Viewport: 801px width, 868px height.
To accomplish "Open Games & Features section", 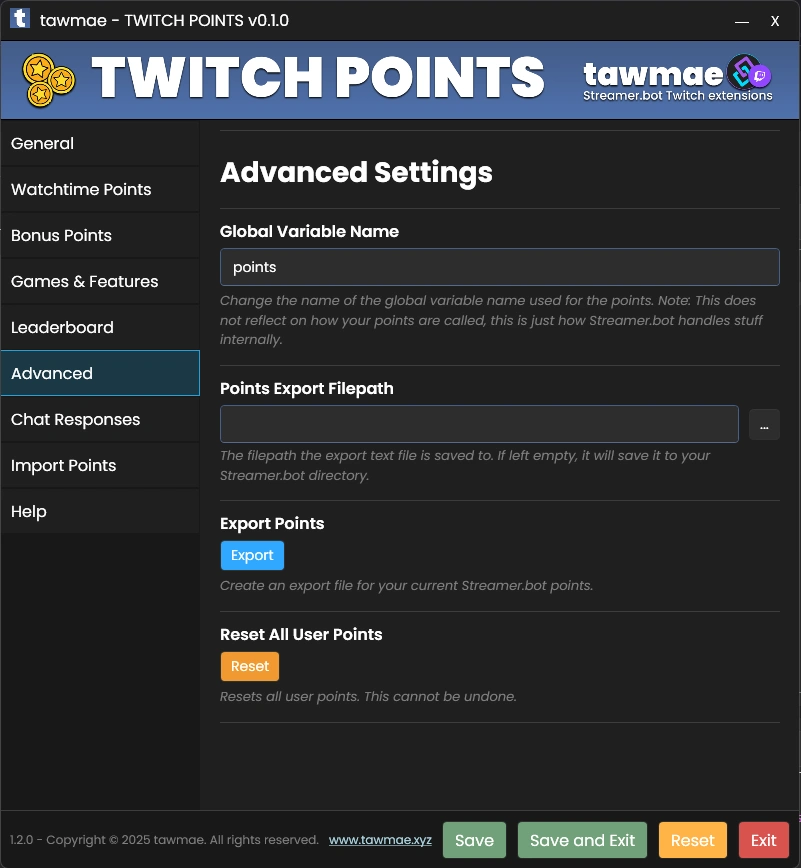I will [x=100, y=281].
